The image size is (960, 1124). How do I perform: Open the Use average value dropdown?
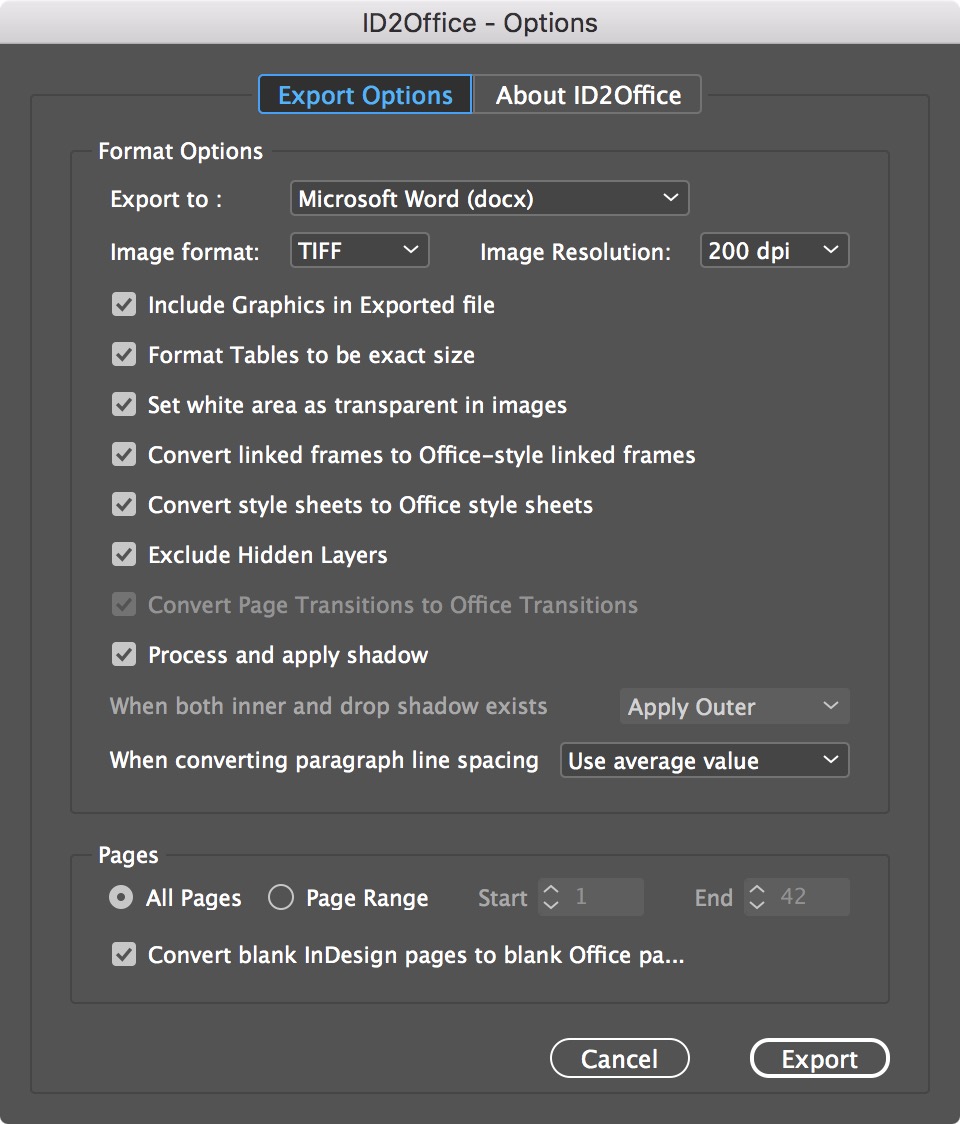[x=704, y=761]
